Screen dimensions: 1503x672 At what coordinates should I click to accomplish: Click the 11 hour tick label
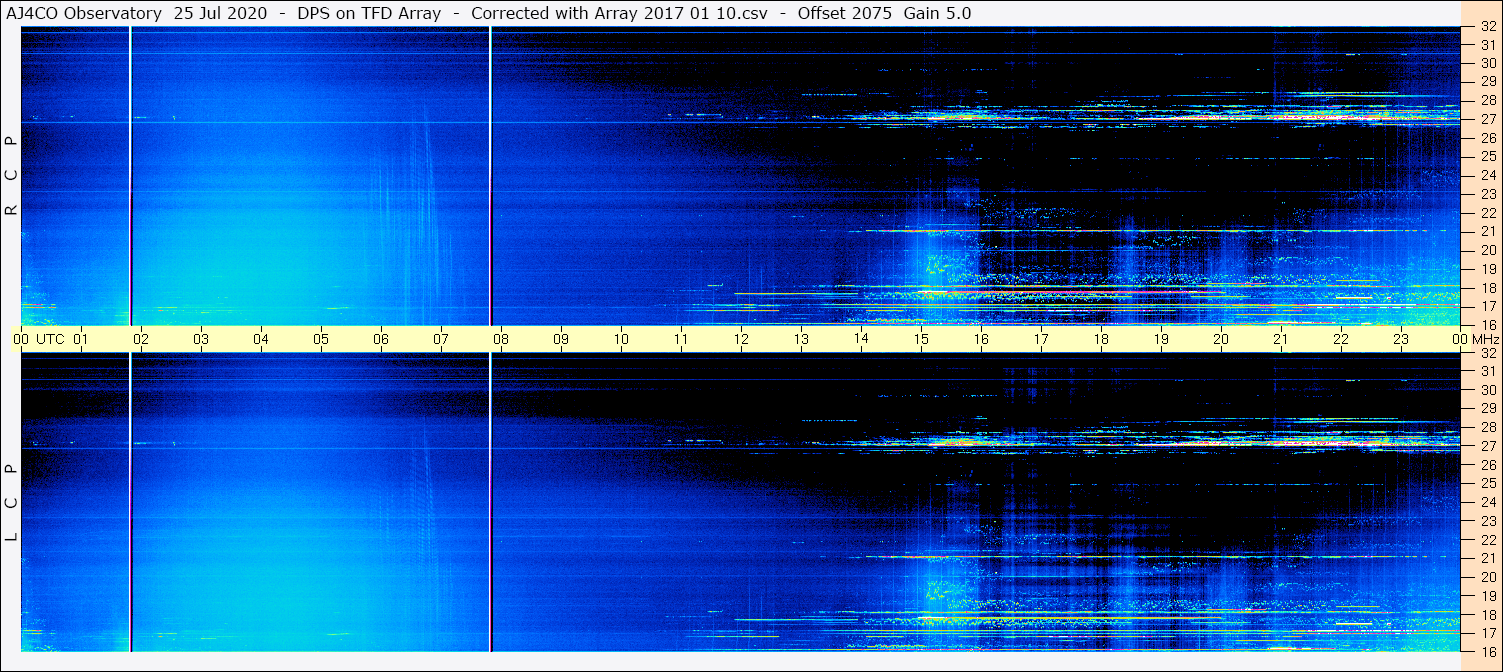coord(681,339)
